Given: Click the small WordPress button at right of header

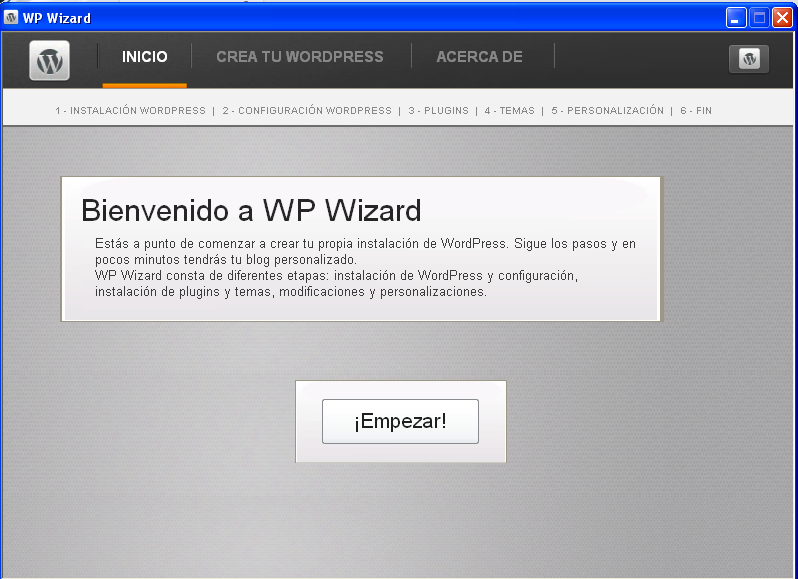Looking at the screenshot, I should tap(749, 59).
